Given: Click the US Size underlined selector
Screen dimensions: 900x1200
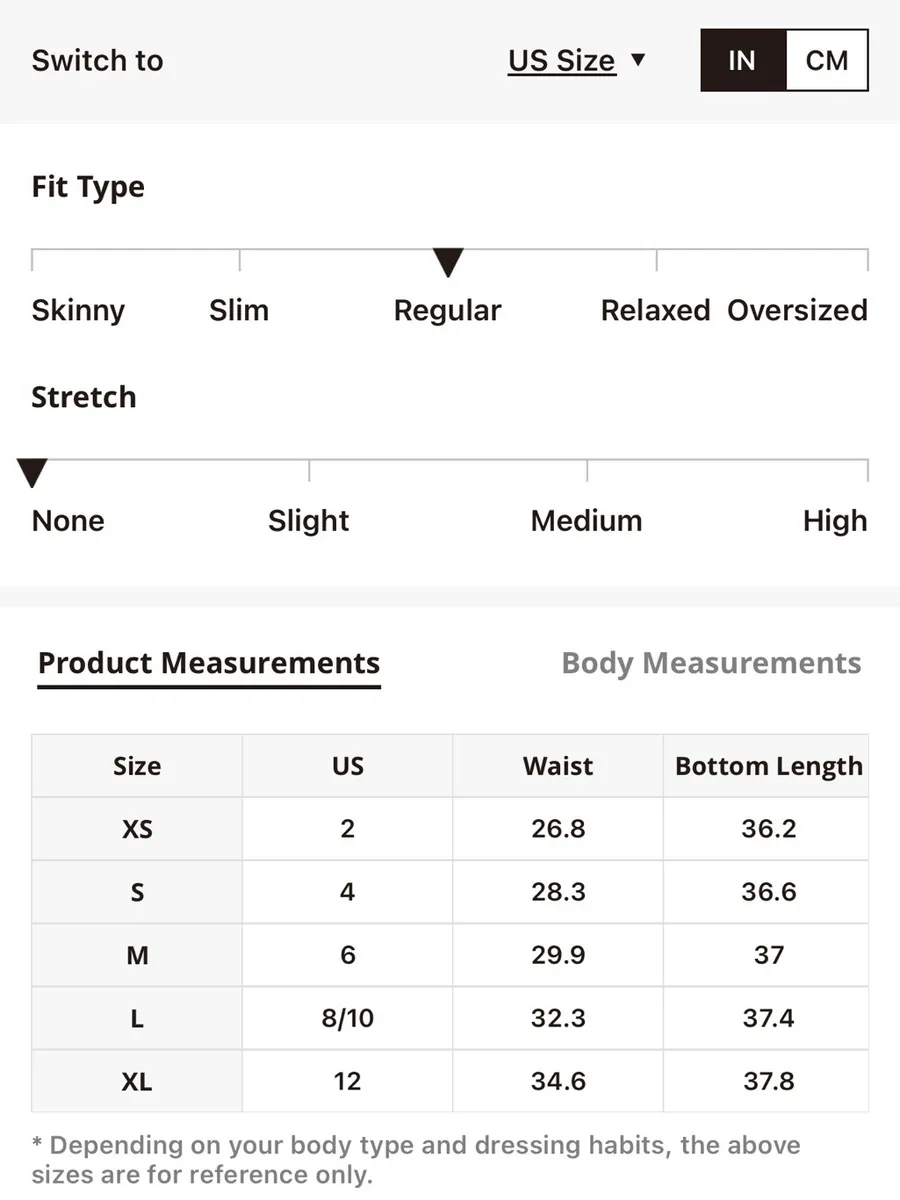Looking at the screenshot, I should click(x=561, y=61).
